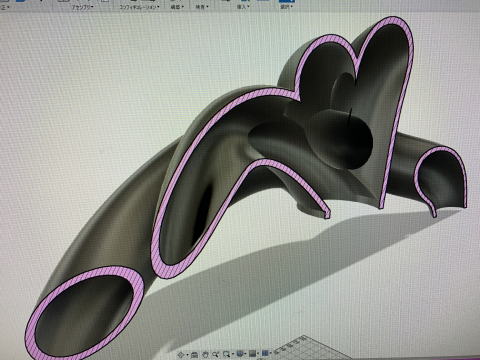
Task: Open the アセンブリ toolbar menu
Action: [x=83, y=7]
